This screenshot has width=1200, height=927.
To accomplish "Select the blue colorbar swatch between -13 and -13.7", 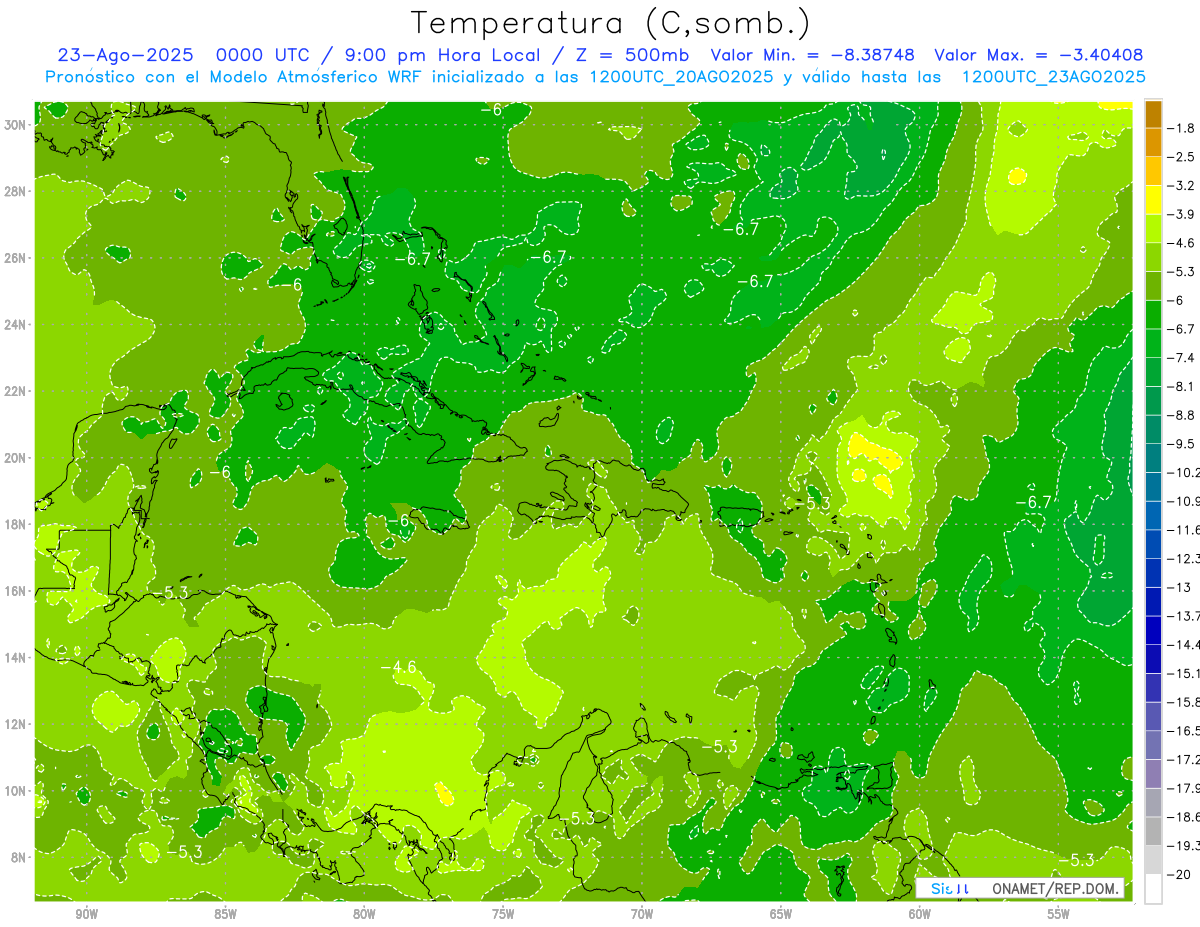I will [x=1153, y=601].
